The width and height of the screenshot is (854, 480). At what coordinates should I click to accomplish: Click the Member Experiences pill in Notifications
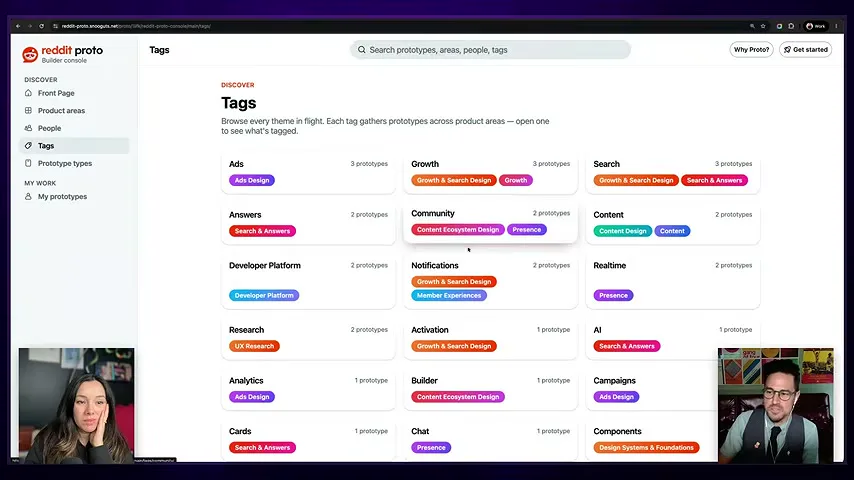449,295
